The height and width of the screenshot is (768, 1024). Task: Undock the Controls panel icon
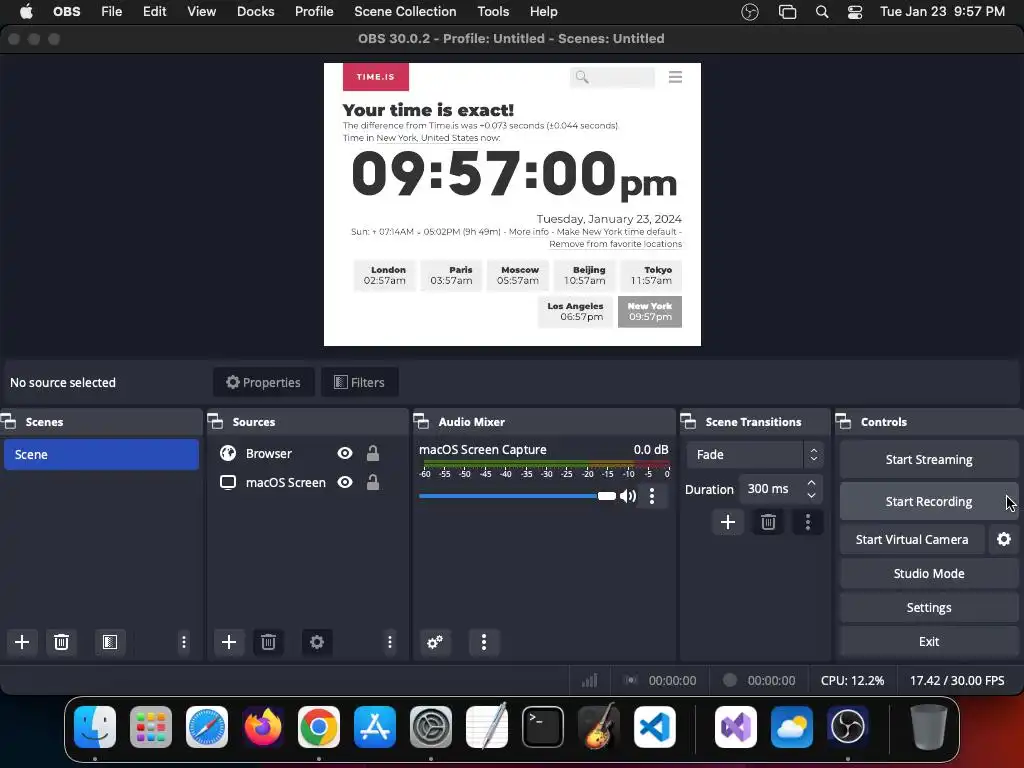pyautogui.click(x=844, y=422)
